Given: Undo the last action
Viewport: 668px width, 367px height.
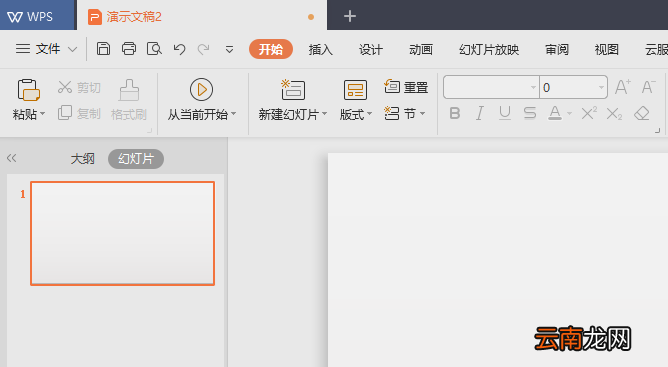Looking at the screenshot, I should pyautogui.click(x=179, y=49).
